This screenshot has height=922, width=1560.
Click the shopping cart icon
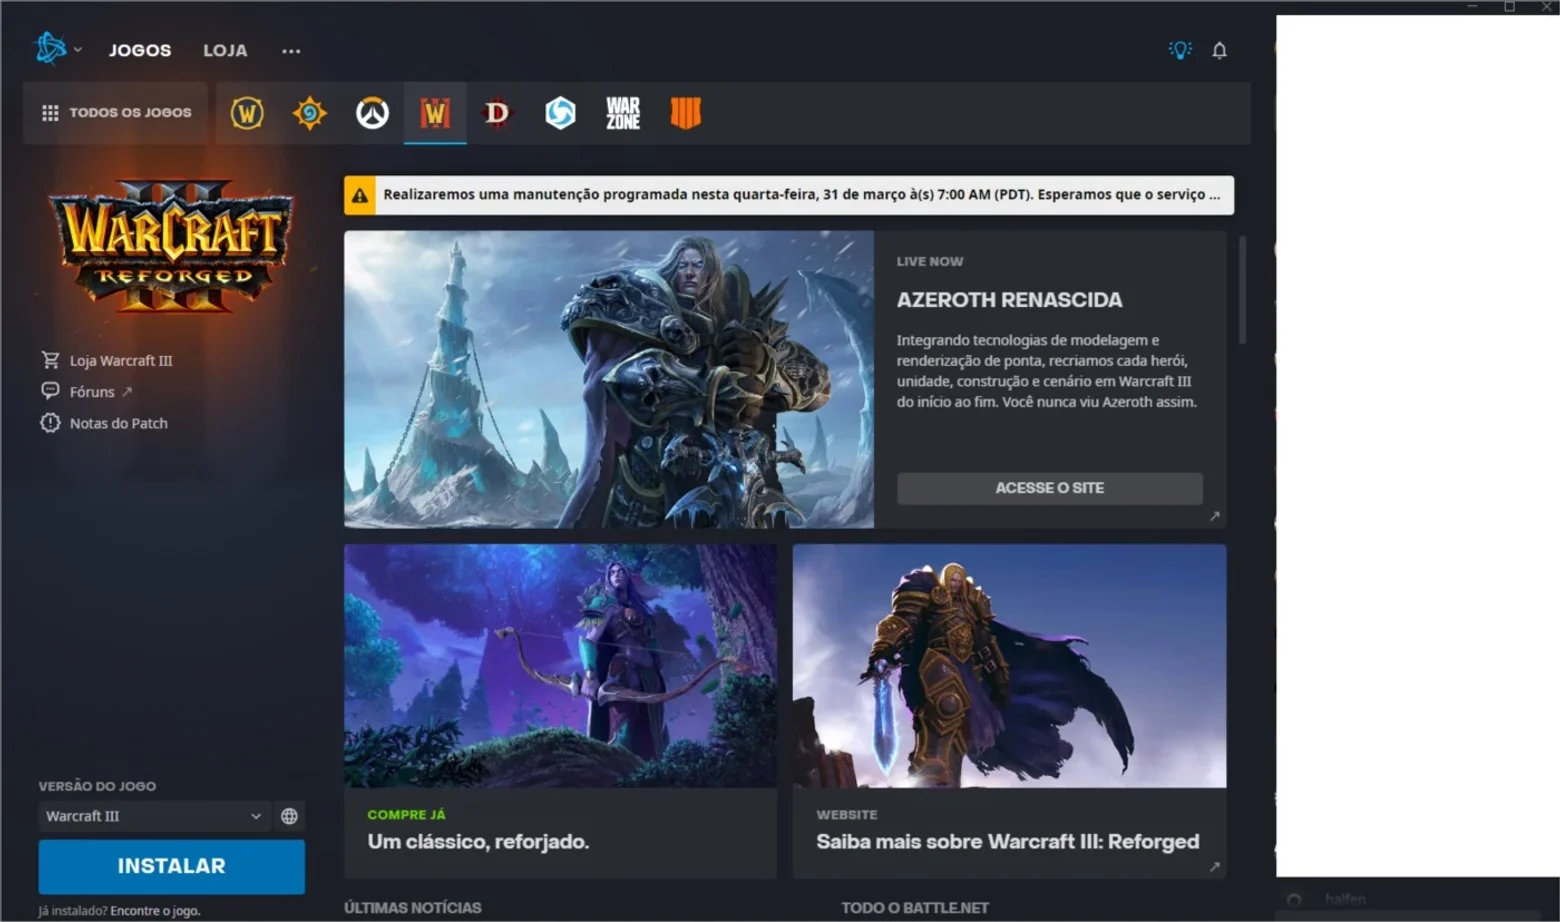click(x=50, y=359)
